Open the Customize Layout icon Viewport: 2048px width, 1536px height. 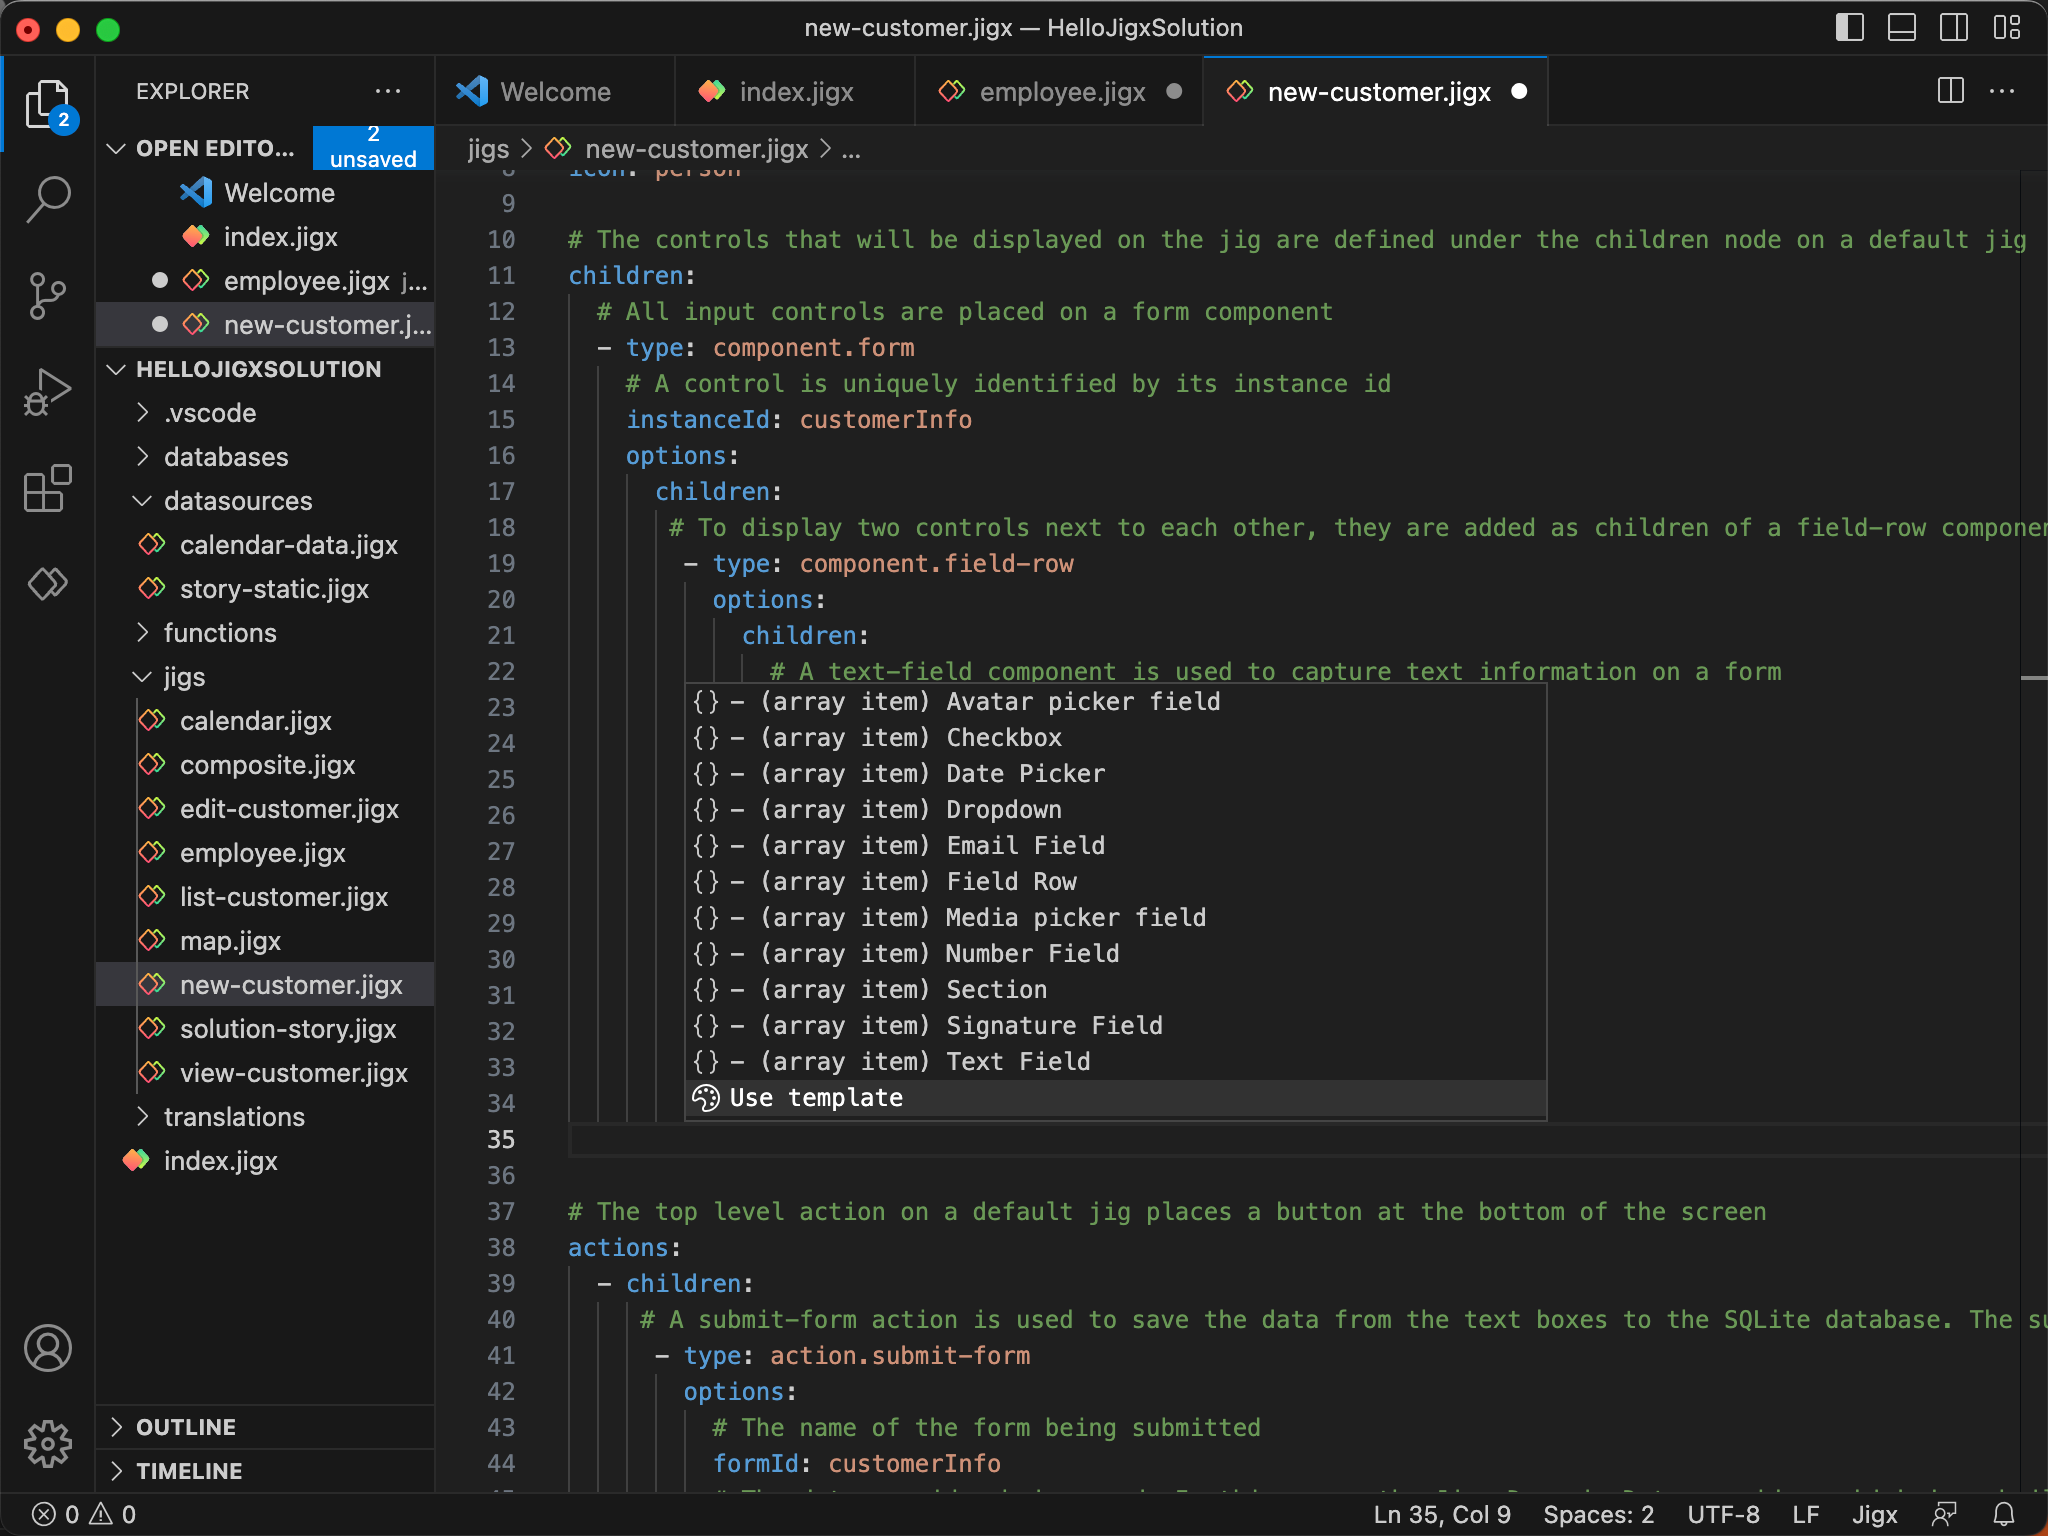2006,28
